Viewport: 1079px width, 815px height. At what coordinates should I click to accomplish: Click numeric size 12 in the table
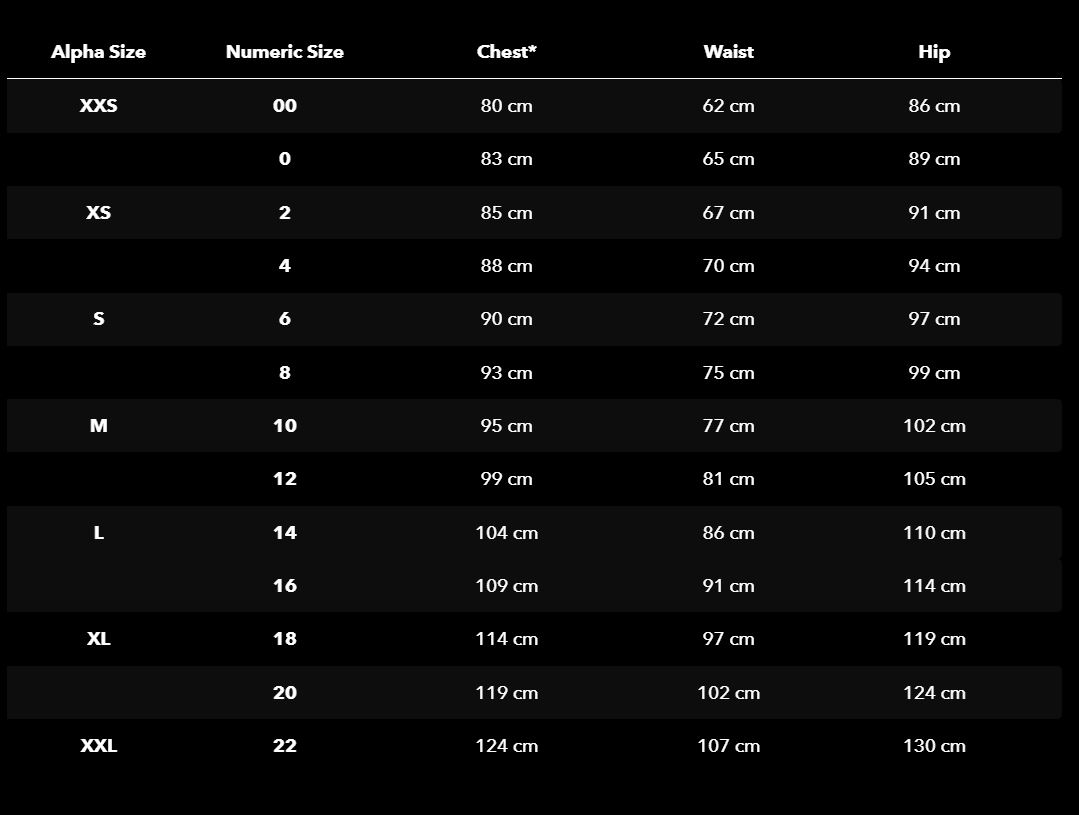(284, 478)
